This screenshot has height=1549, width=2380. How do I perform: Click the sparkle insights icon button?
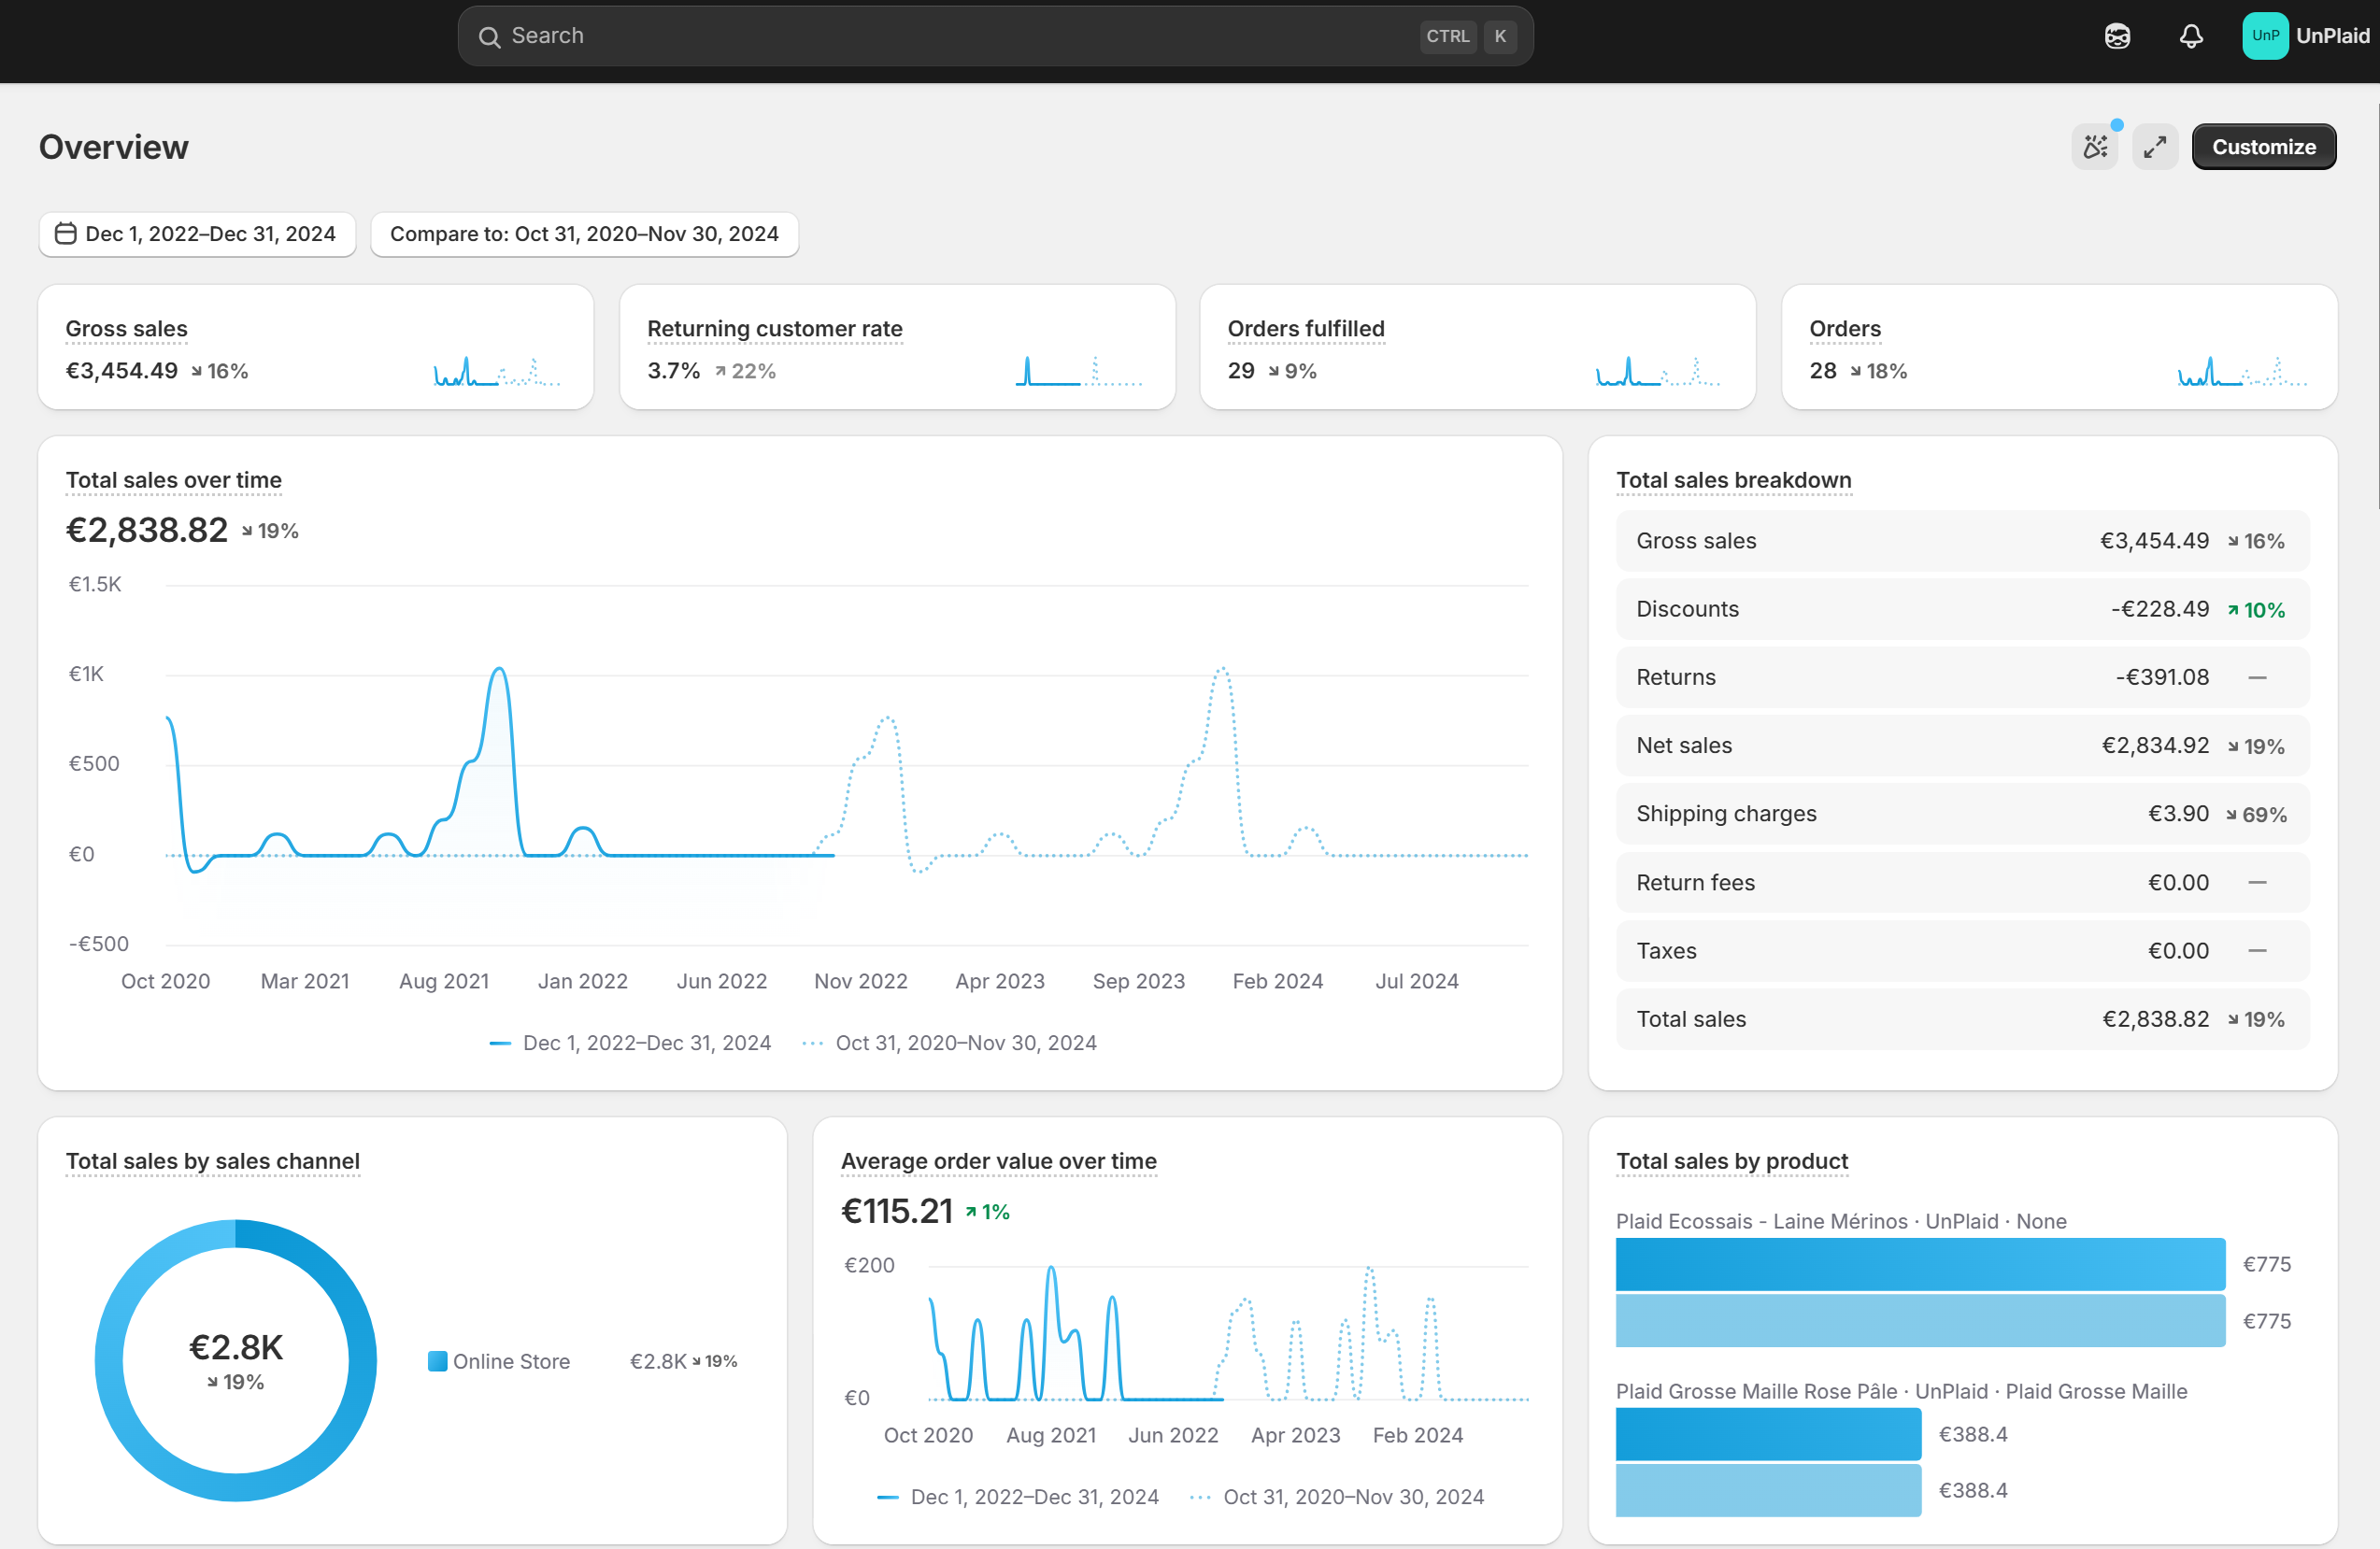(2095, 147)
